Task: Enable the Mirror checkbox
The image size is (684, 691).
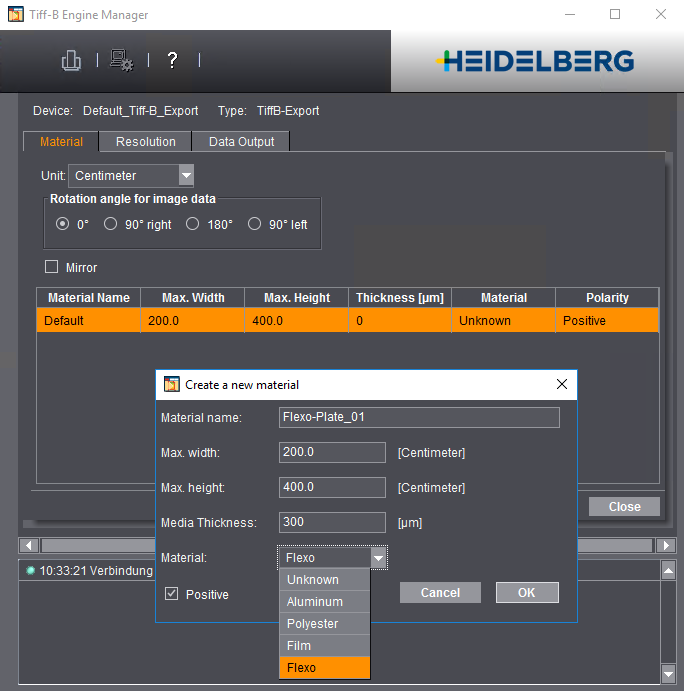Action: [x=52, y=267]
